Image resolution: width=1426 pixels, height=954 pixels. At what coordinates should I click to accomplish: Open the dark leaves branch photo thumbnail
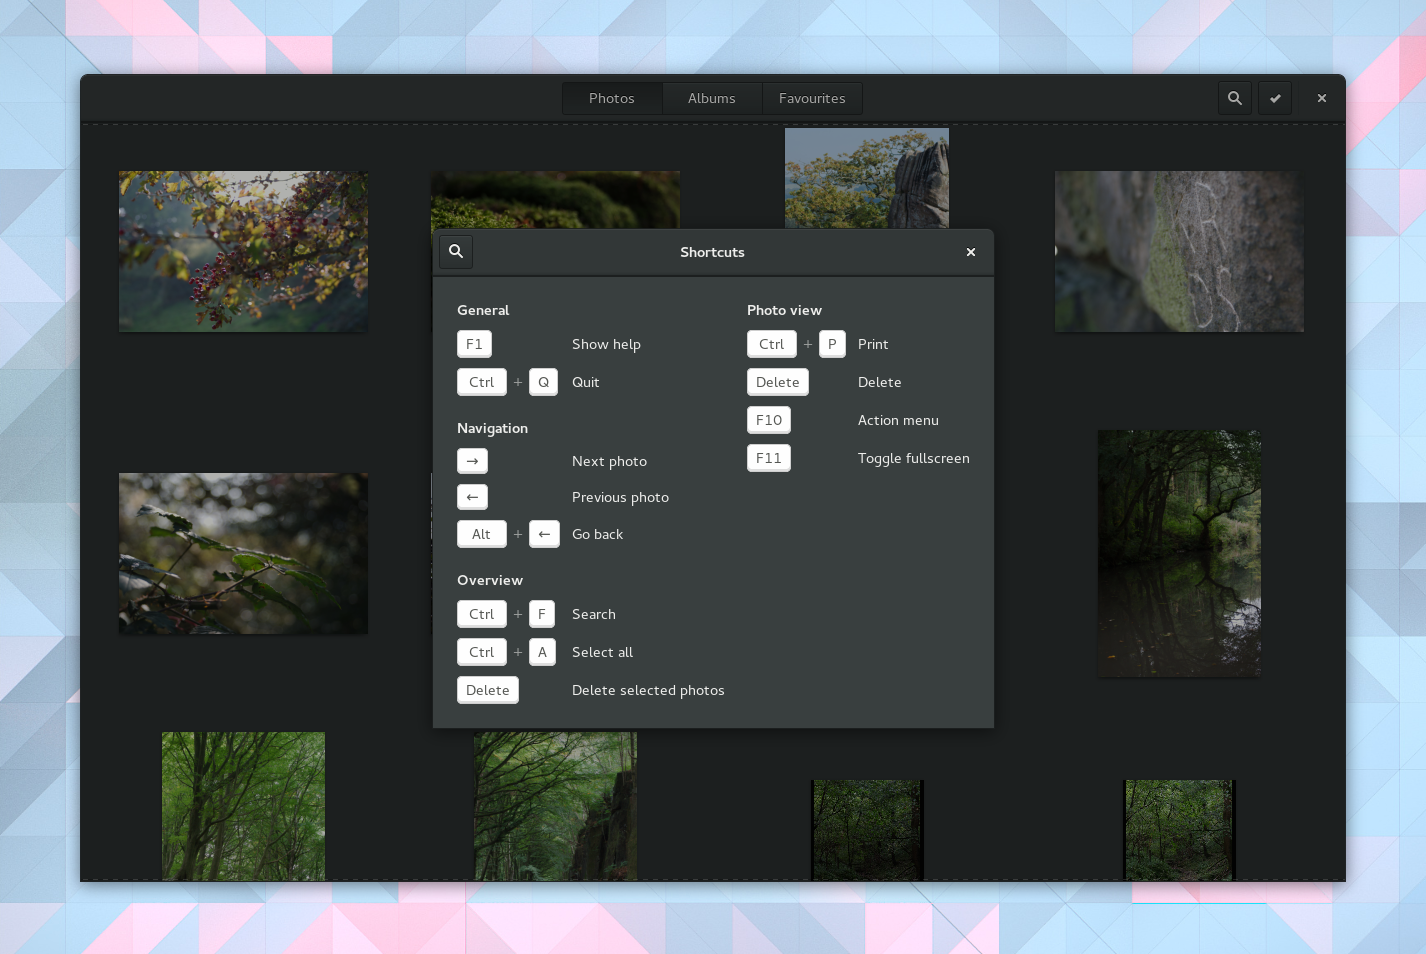(x=243, y=553)
